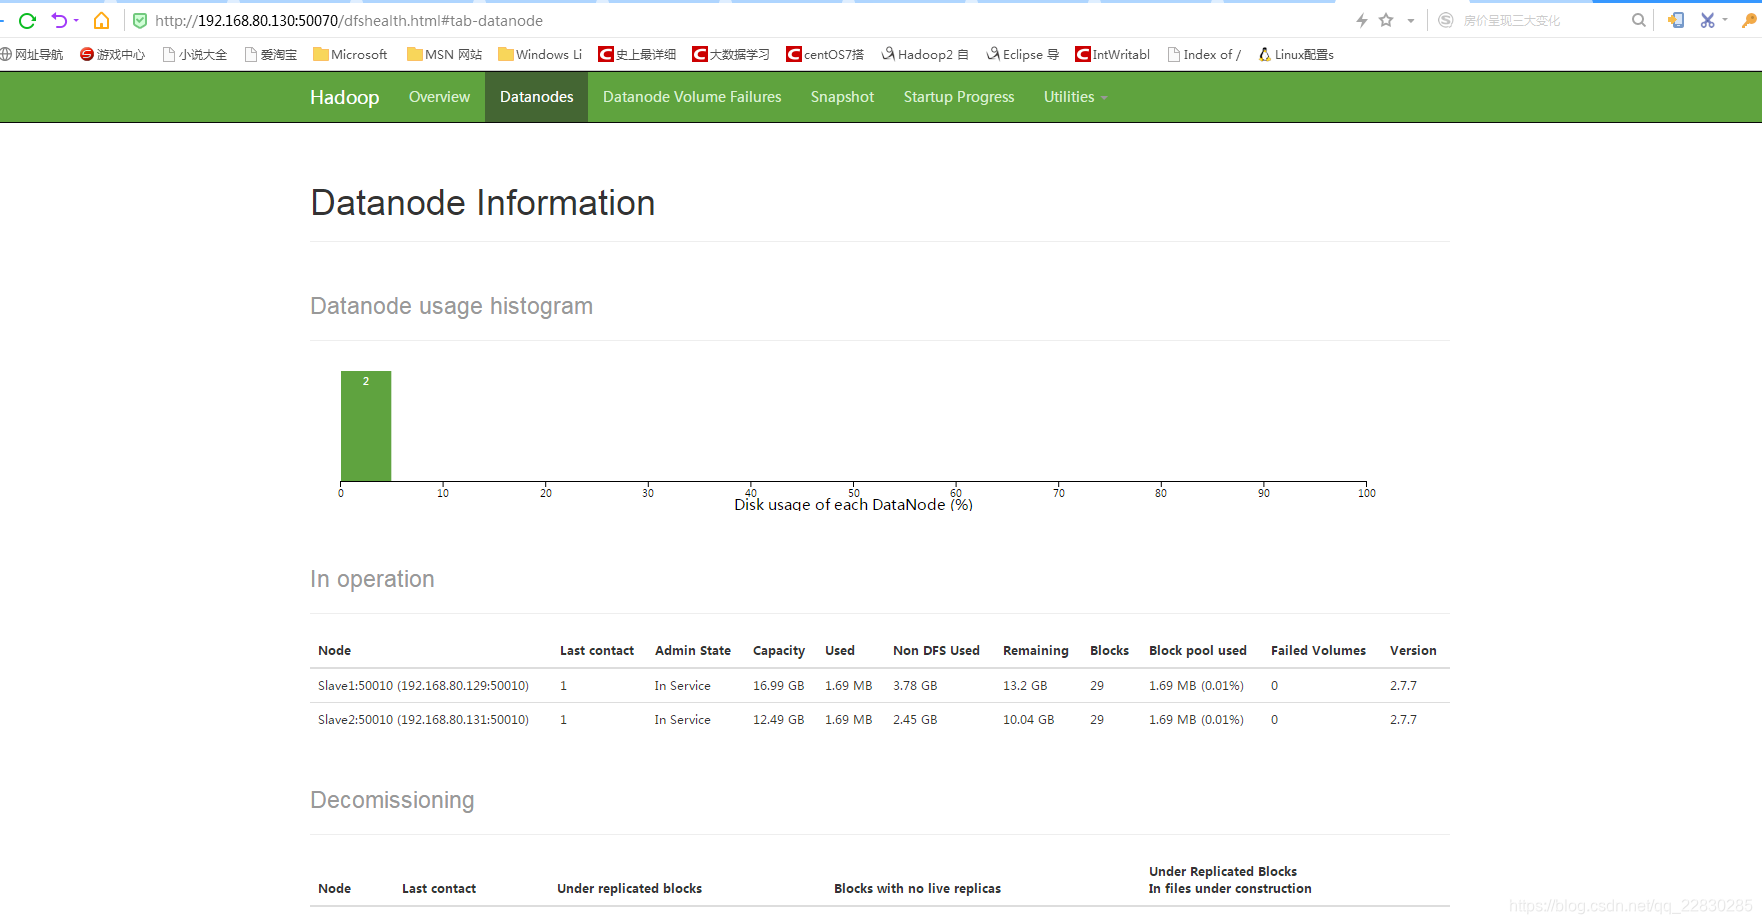Image resolution: width=1762 pixels, height=924 pixels.
Task: Expand the screenshot tool dropdown arrow
Action: click(1725, 21)
